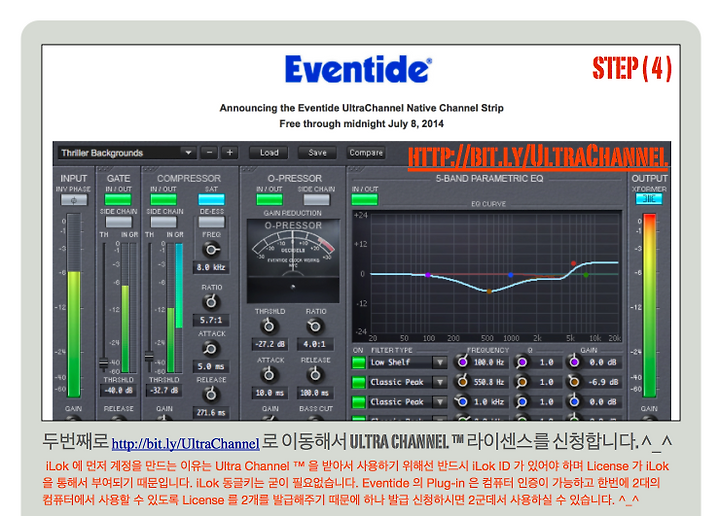This screenshot has width=720, height=516.
Task: Toggle the COMPRESSOR SIDE CHAIN switch
Action: pos(163,222)
